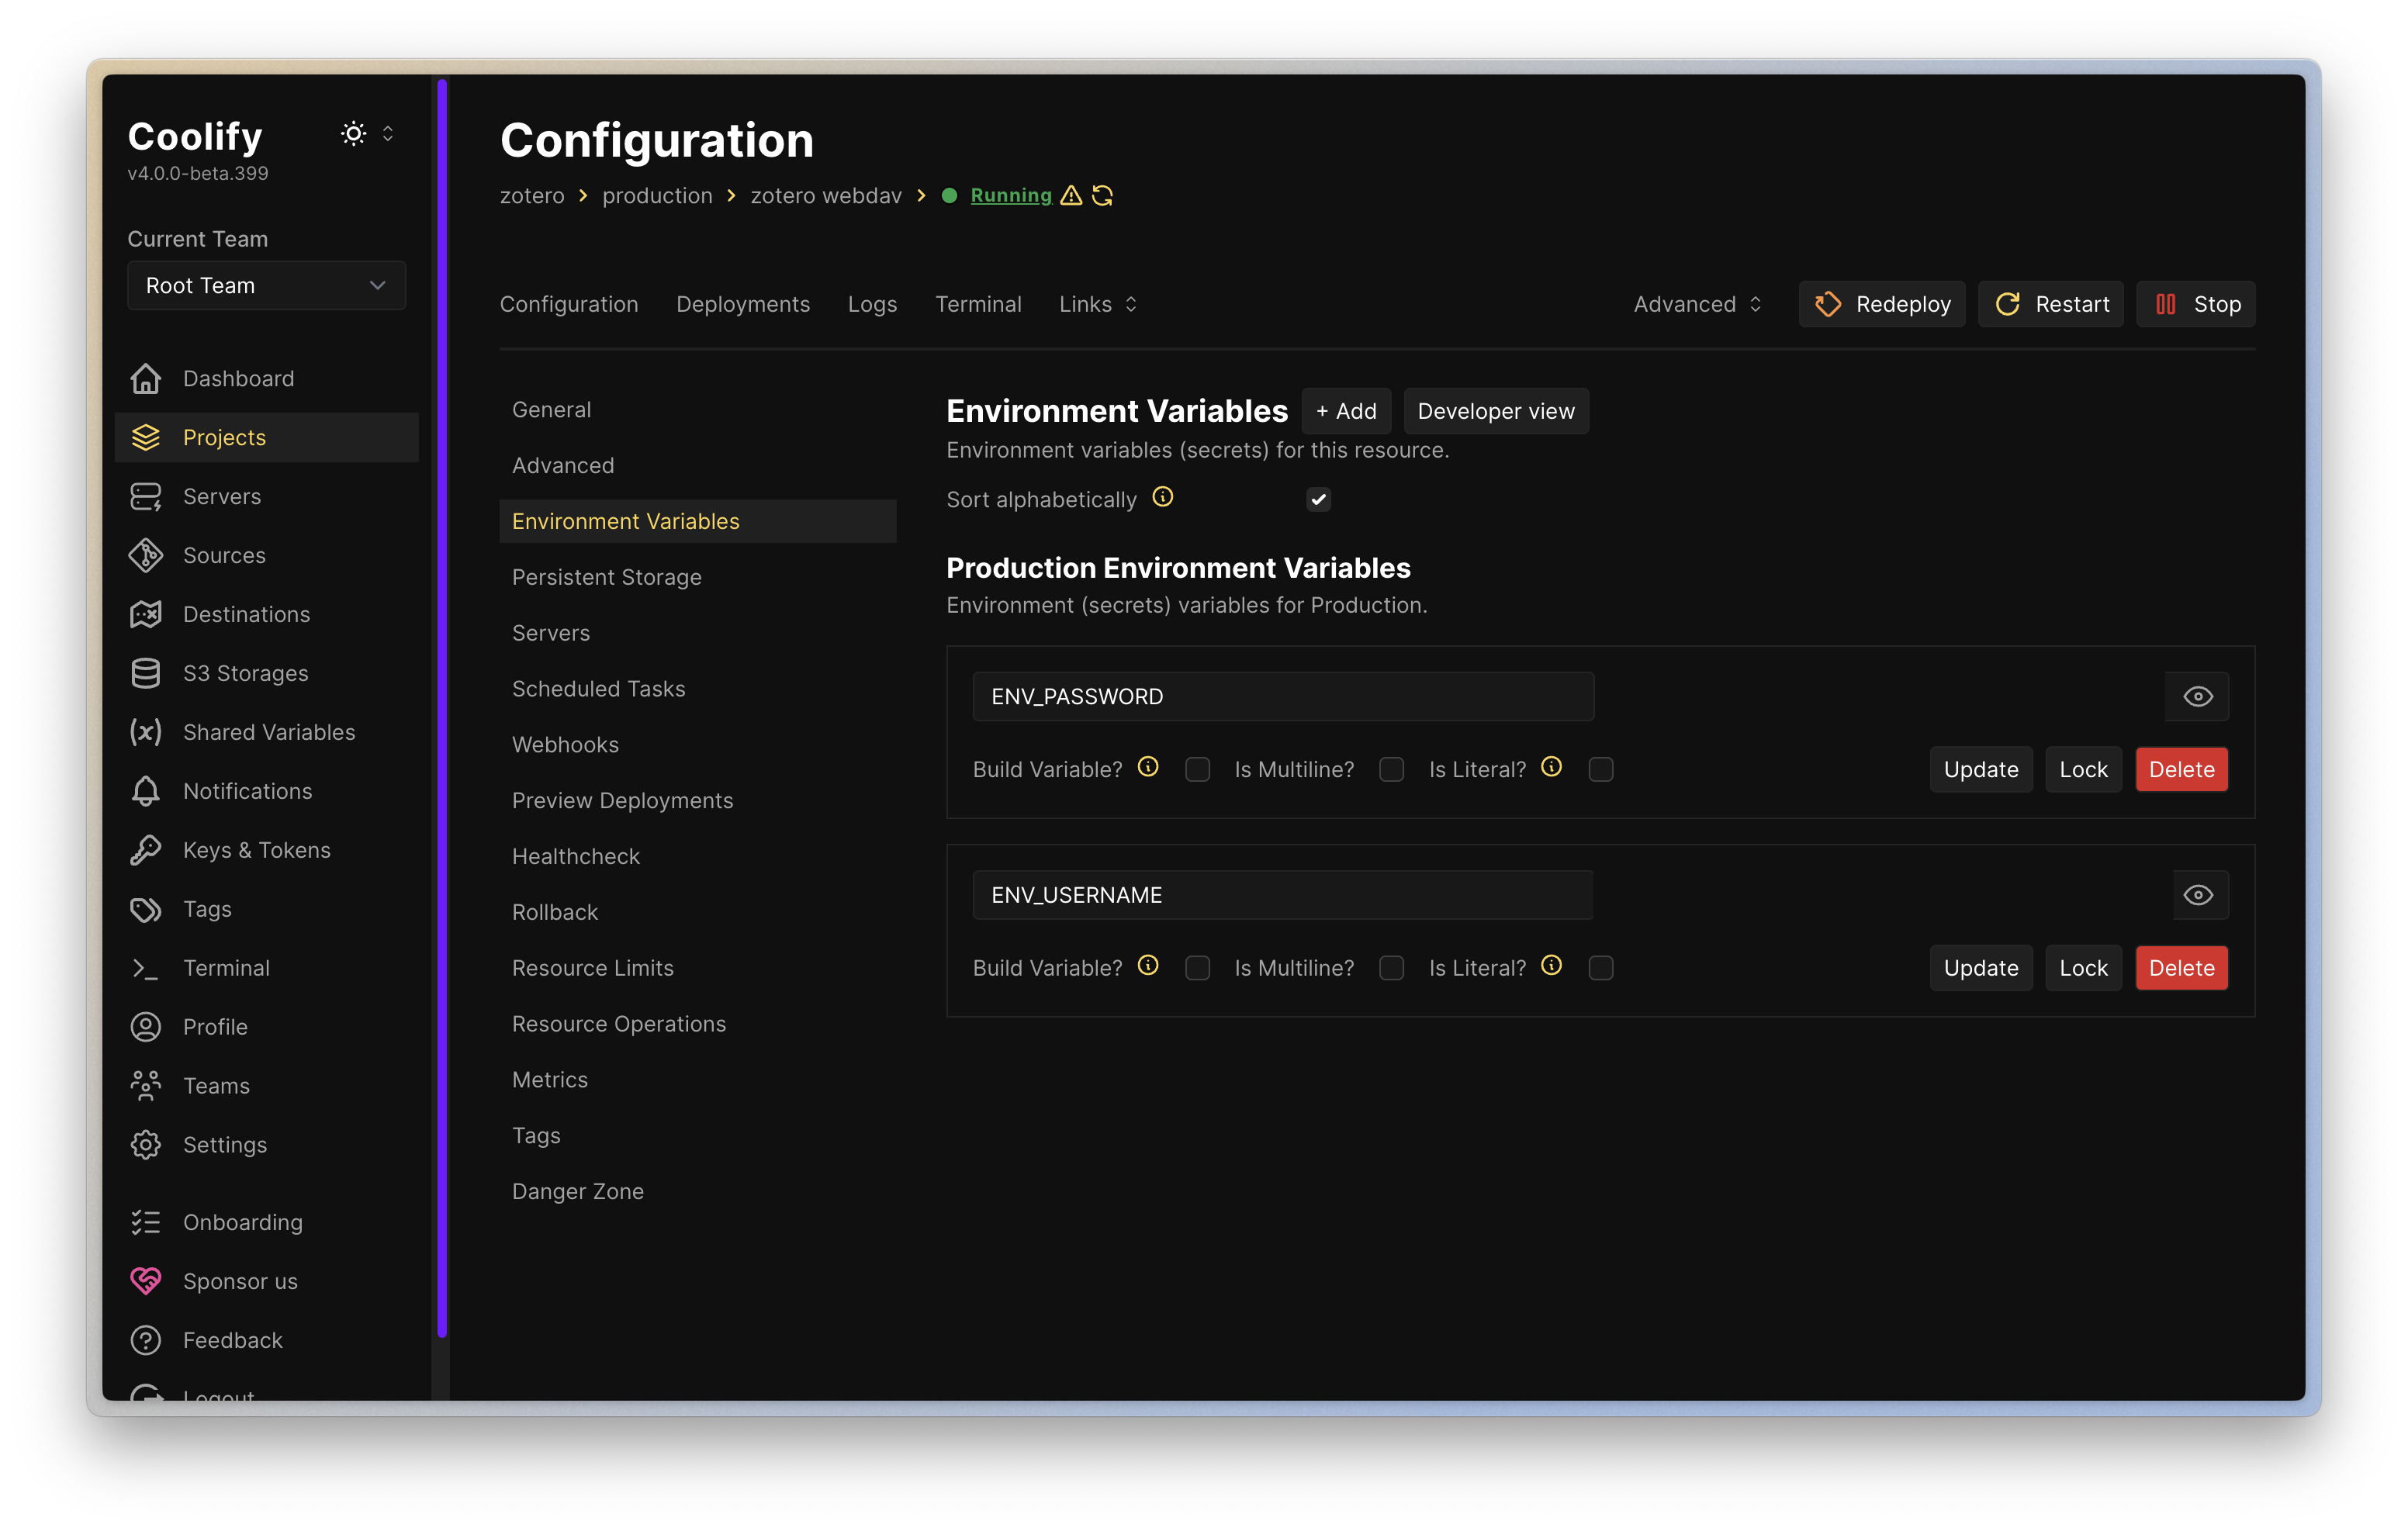Click the ENV_PASSWORD name input field

click(1282, 696)
